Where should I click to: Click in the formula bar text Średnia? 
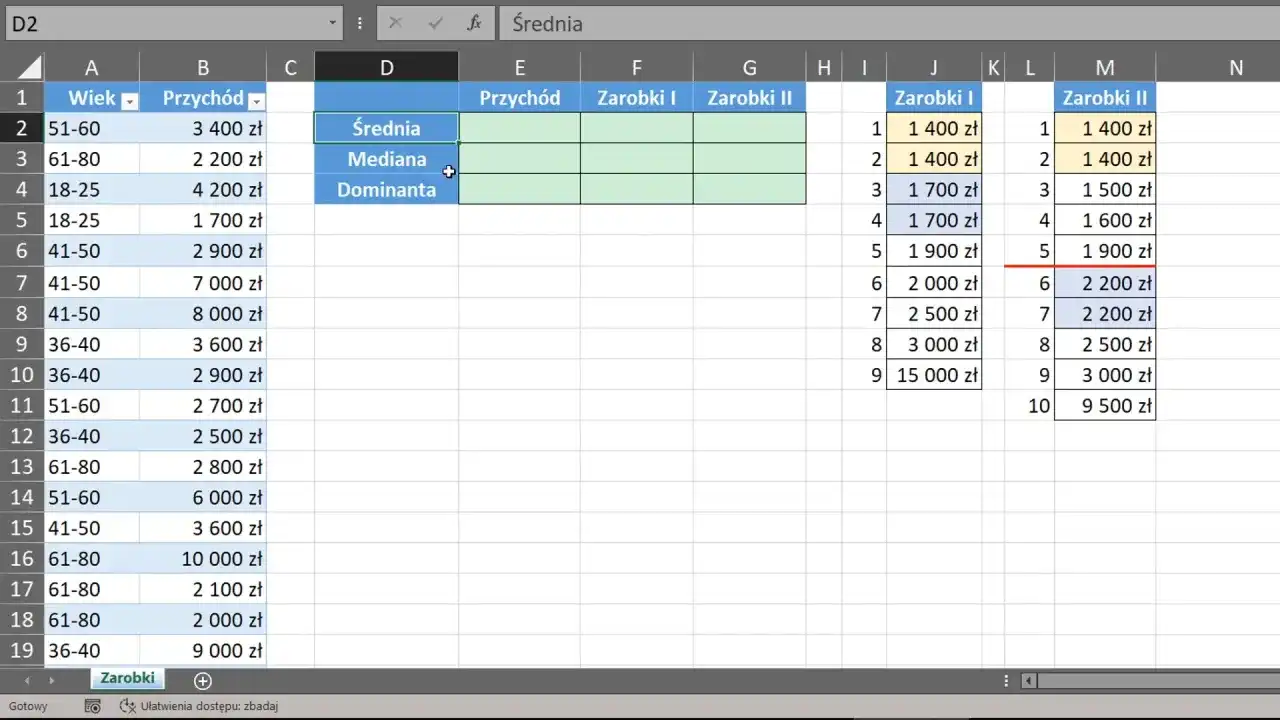pyautogui.click(x=547, y=23)
